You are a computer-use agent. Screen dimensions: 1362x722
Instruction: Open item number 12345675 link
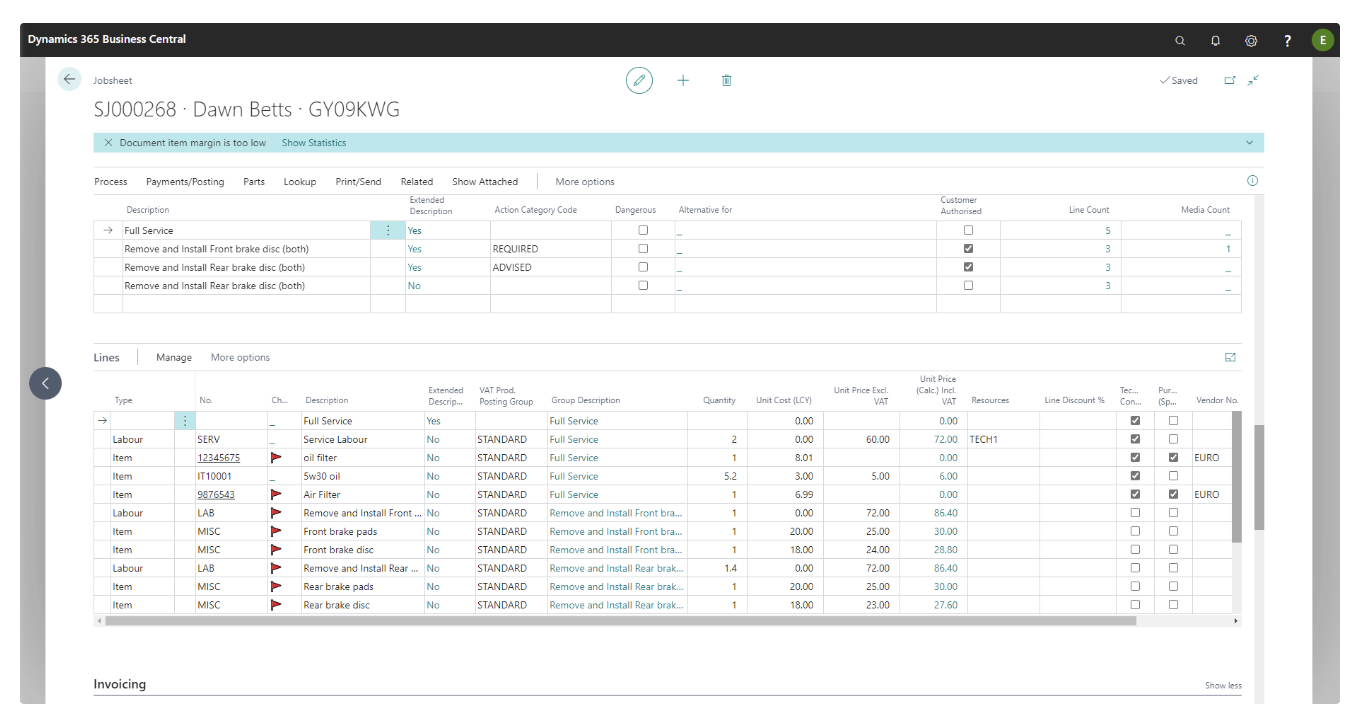(x=218, y=458)
